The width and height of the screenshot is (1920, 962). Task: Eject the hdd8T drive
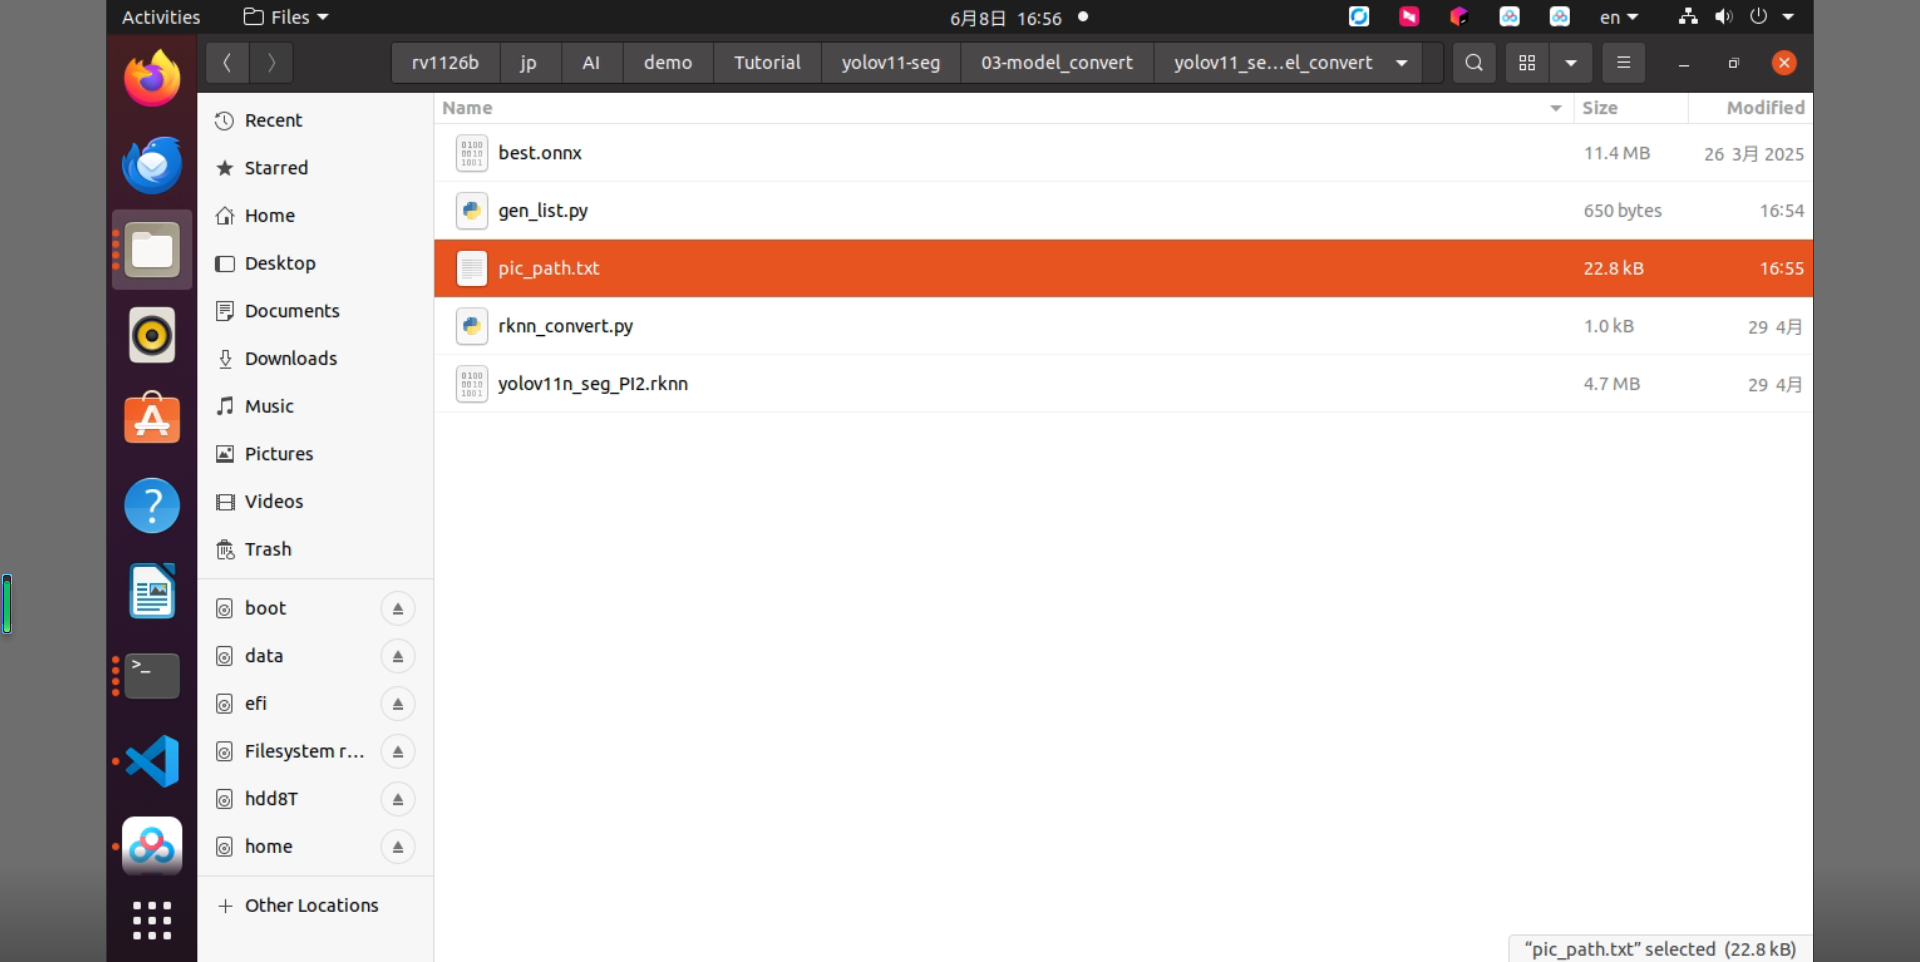[397, 800]
